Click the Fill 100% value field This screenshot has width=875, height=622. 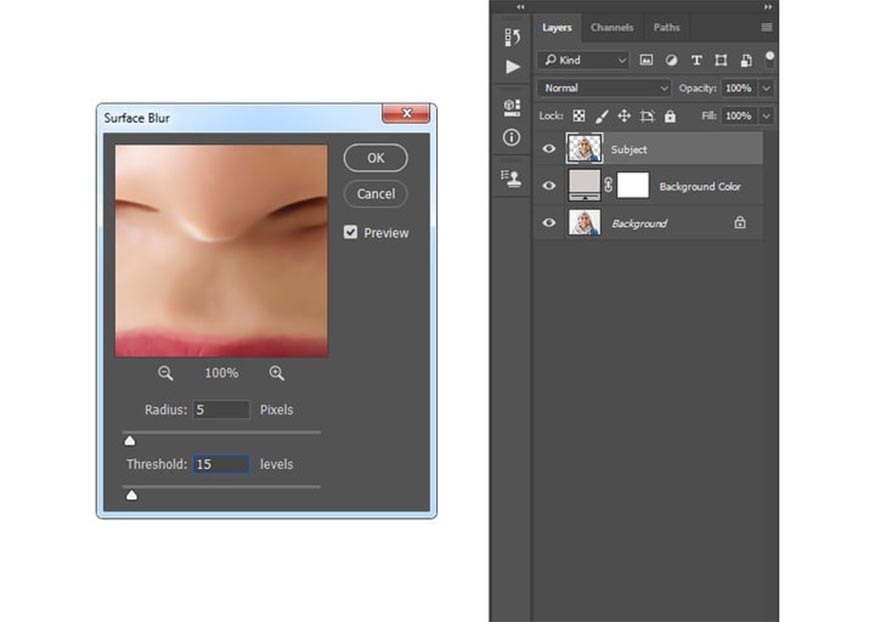coord(741,116)
